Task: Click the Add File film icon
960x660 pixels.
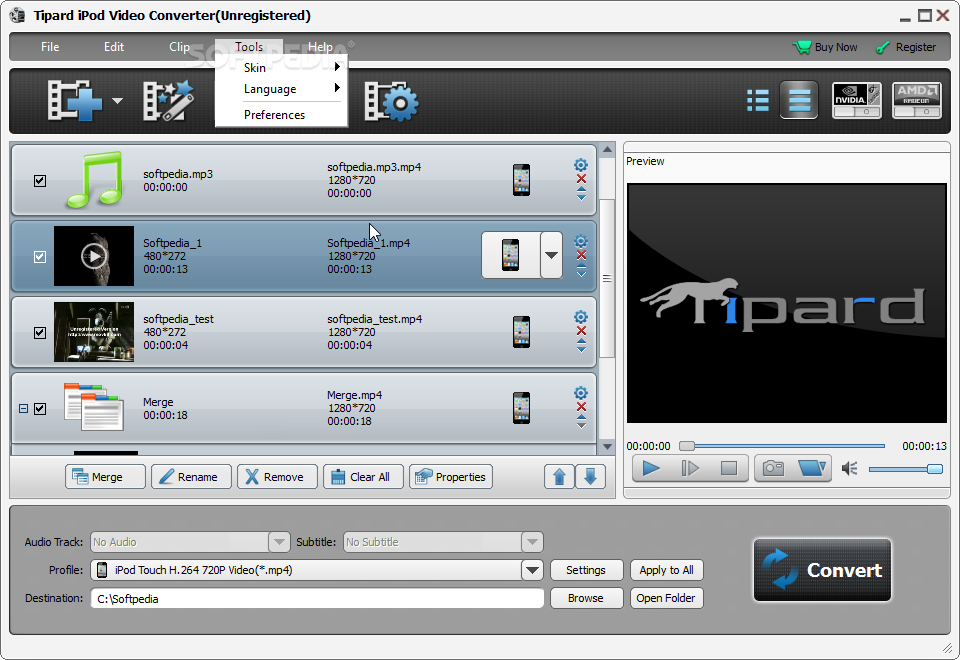Action: (75, 100)
